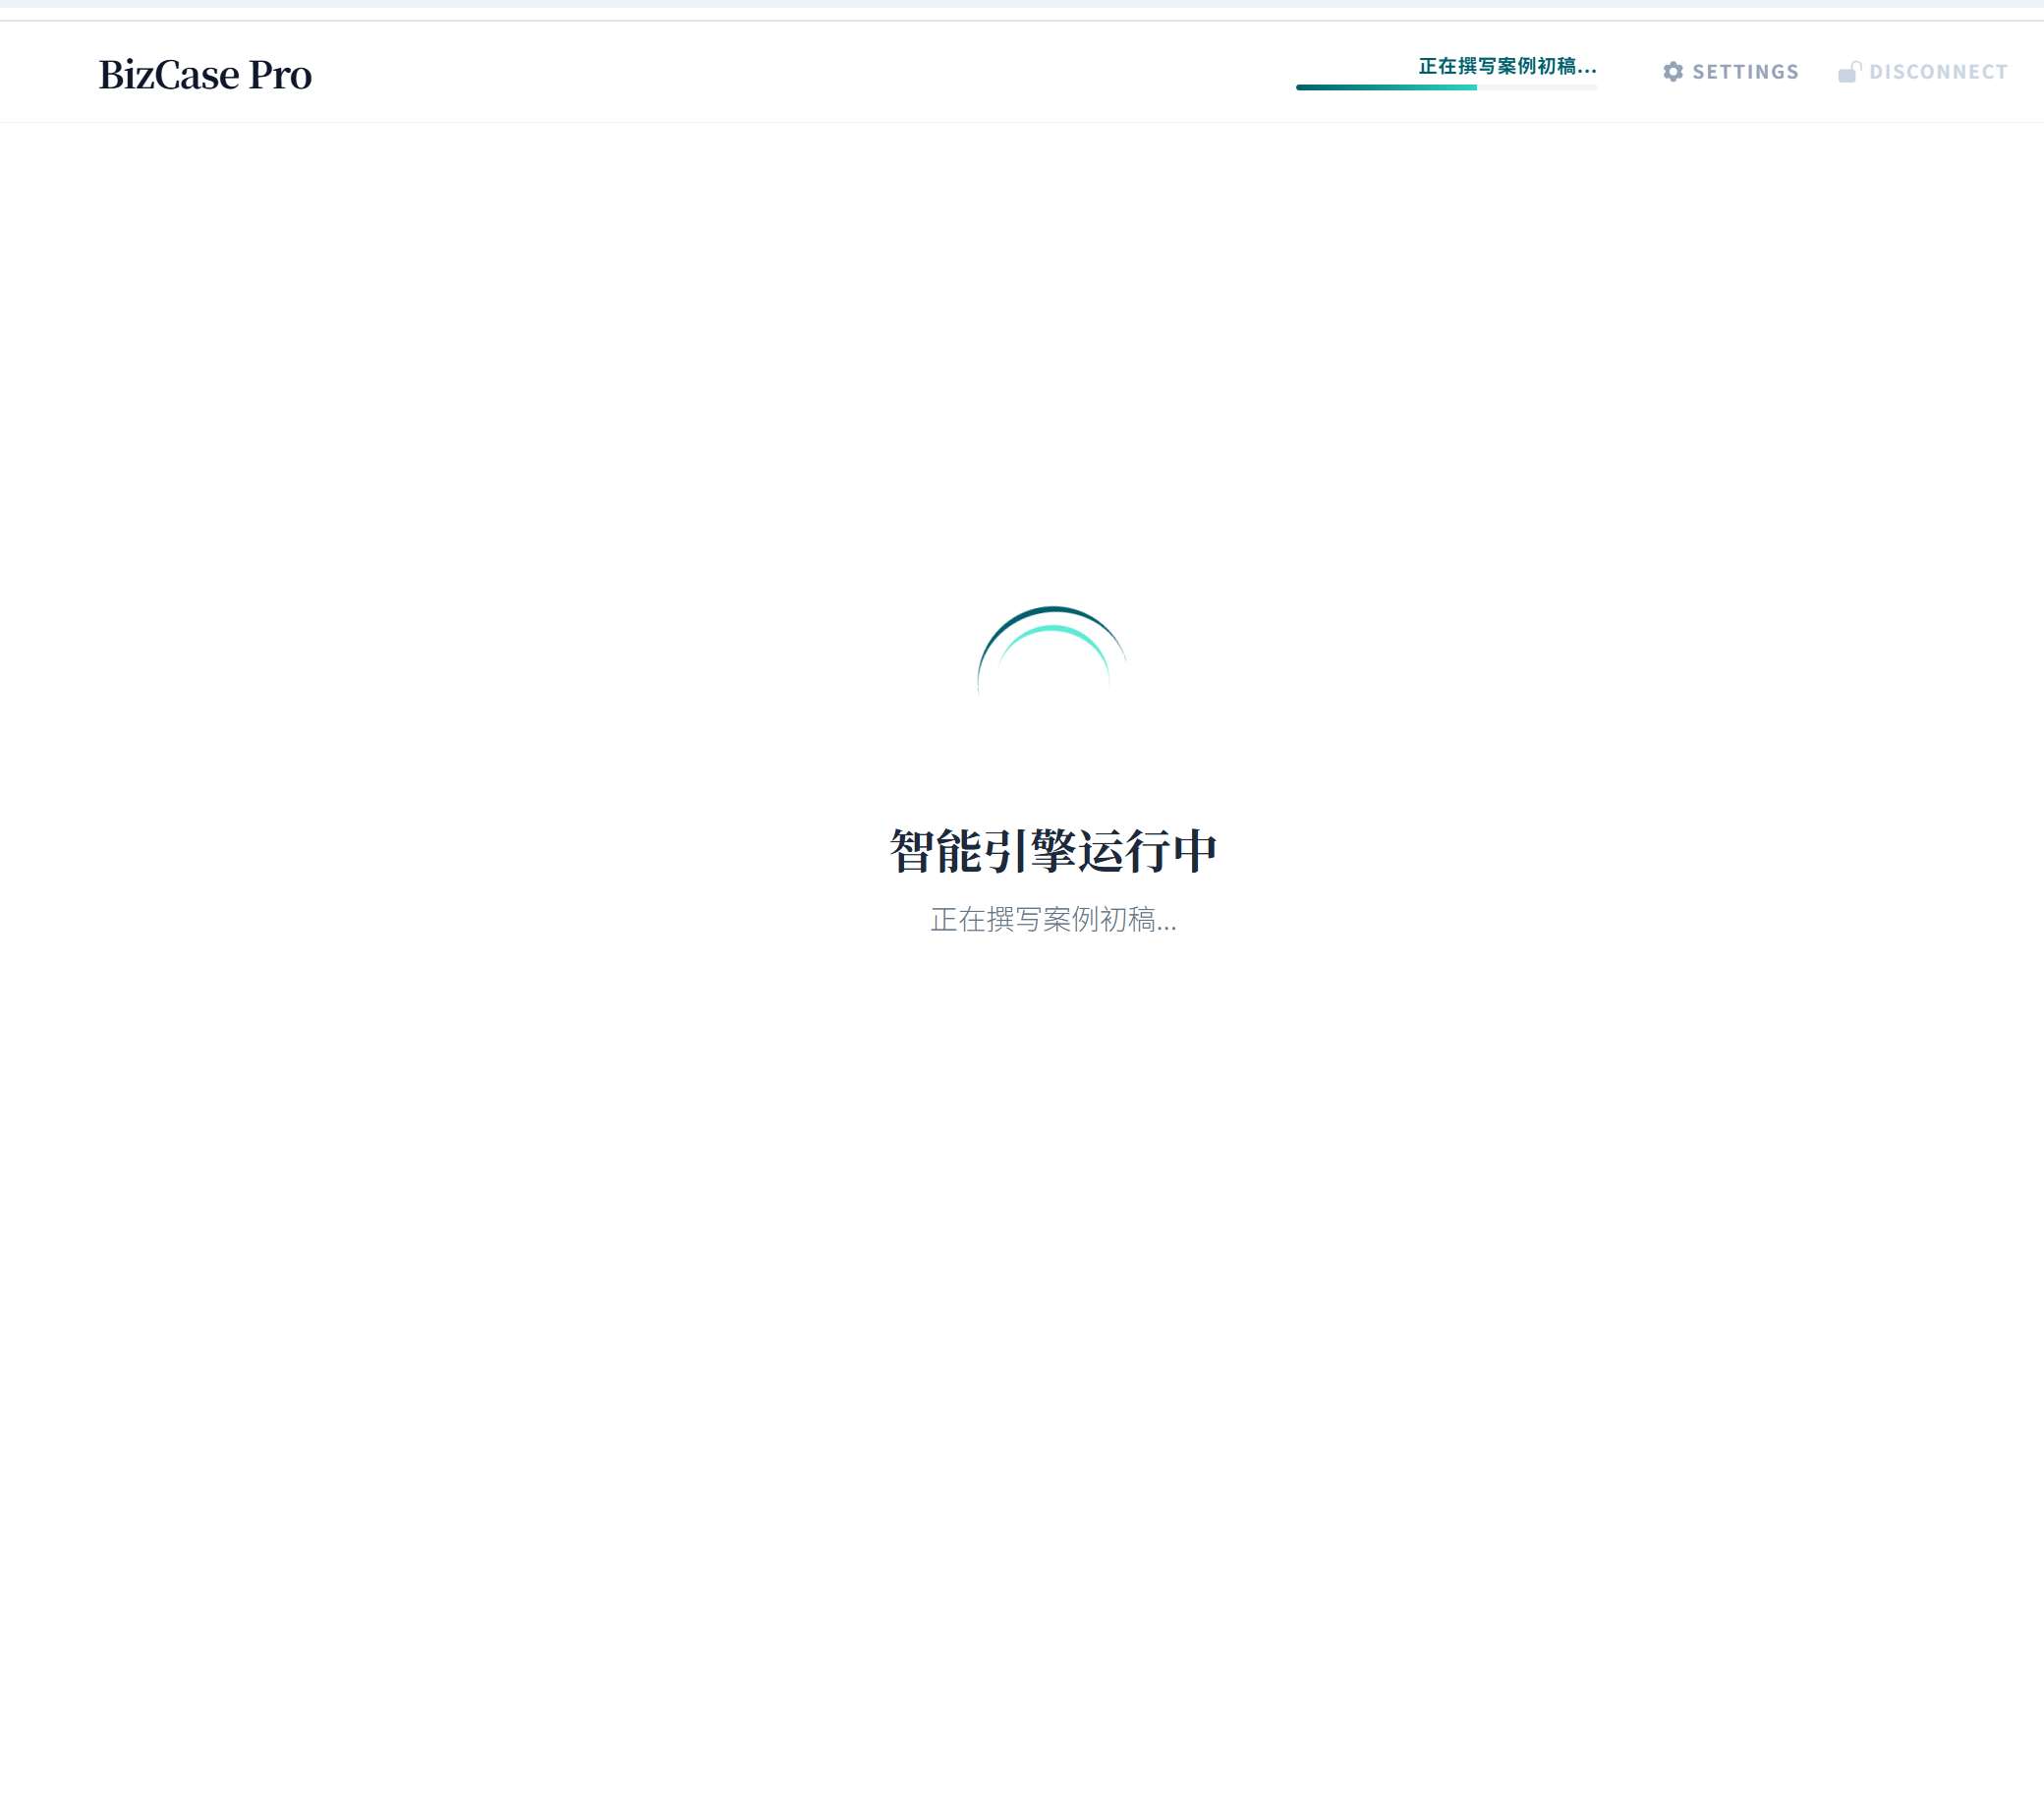Click the open padlock disconnect icon
The width and height of the screenshot is (2044, 1818).
[1849, 72]
